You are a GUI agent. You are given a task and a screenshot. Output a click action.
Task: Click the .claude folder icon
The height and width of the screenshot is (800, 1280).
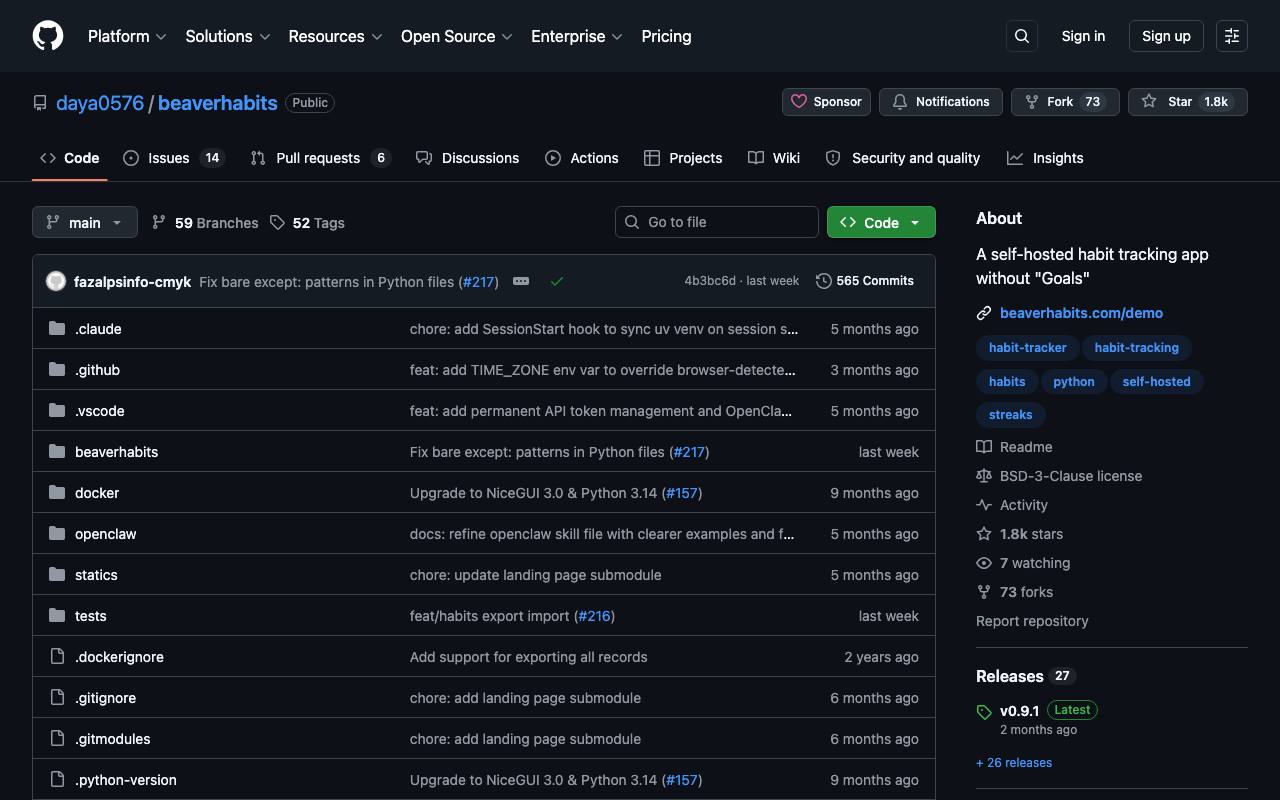point(57,329)
